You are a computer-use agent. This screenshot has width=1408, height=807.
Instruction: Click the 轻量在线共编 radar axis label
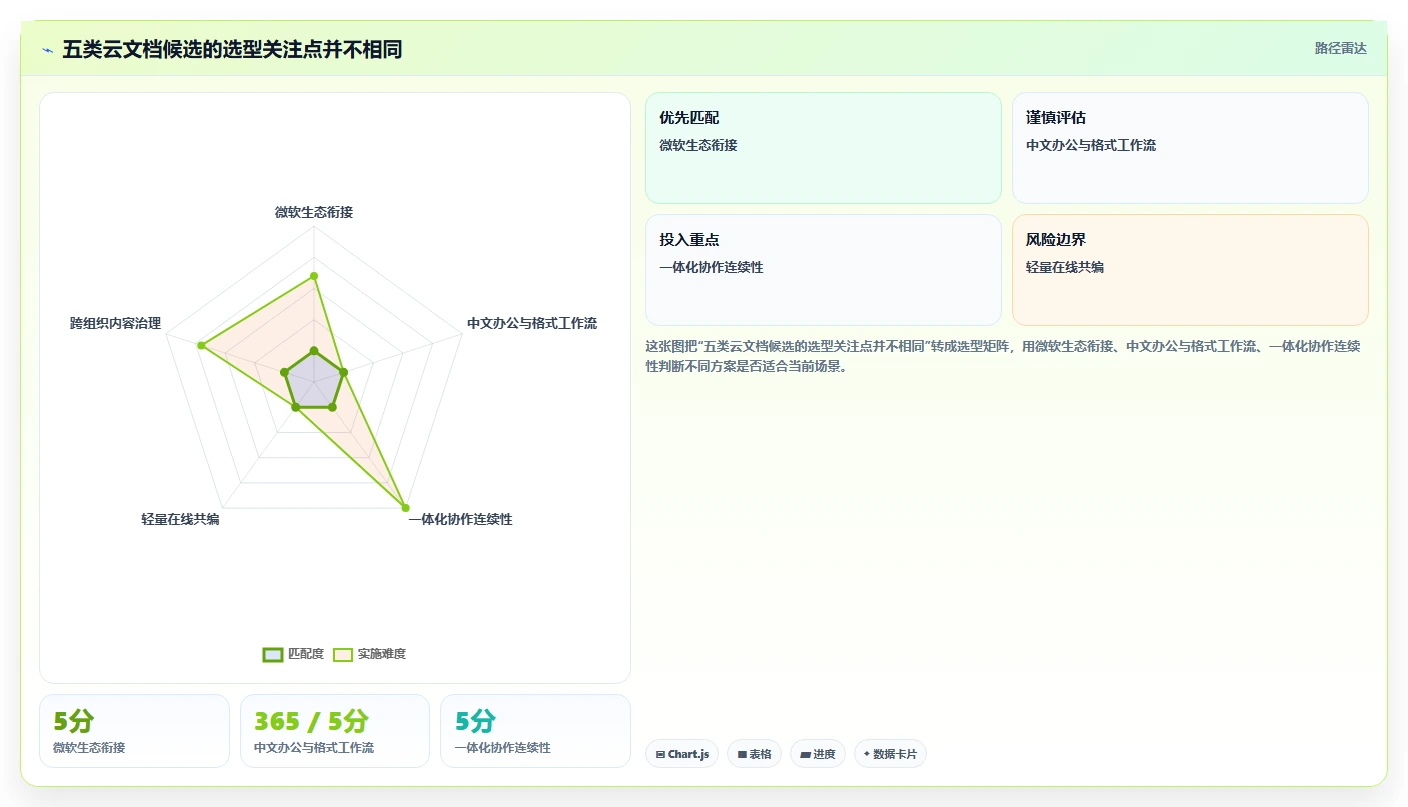tap(180, 519)
